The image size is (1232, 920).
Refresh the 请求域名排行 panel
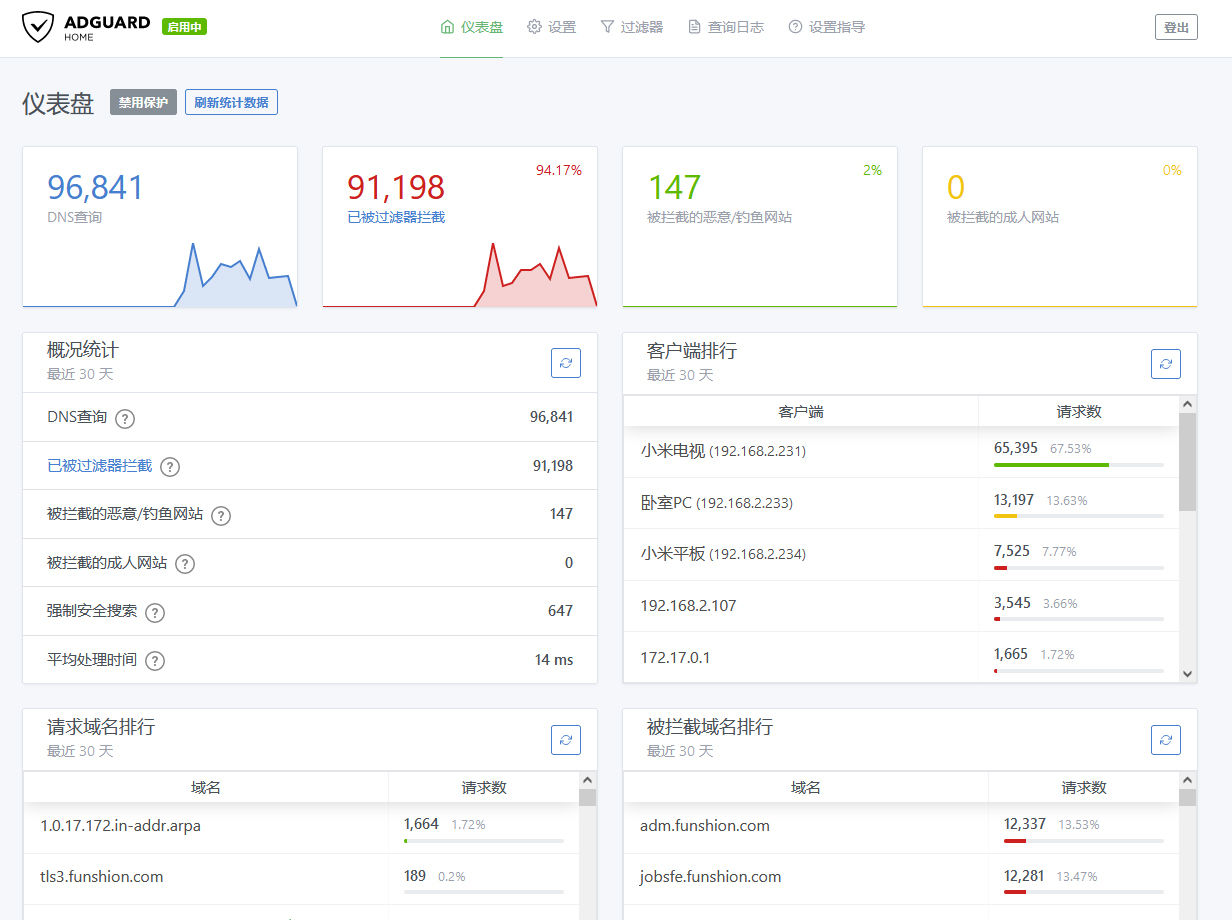coord(566,740)
